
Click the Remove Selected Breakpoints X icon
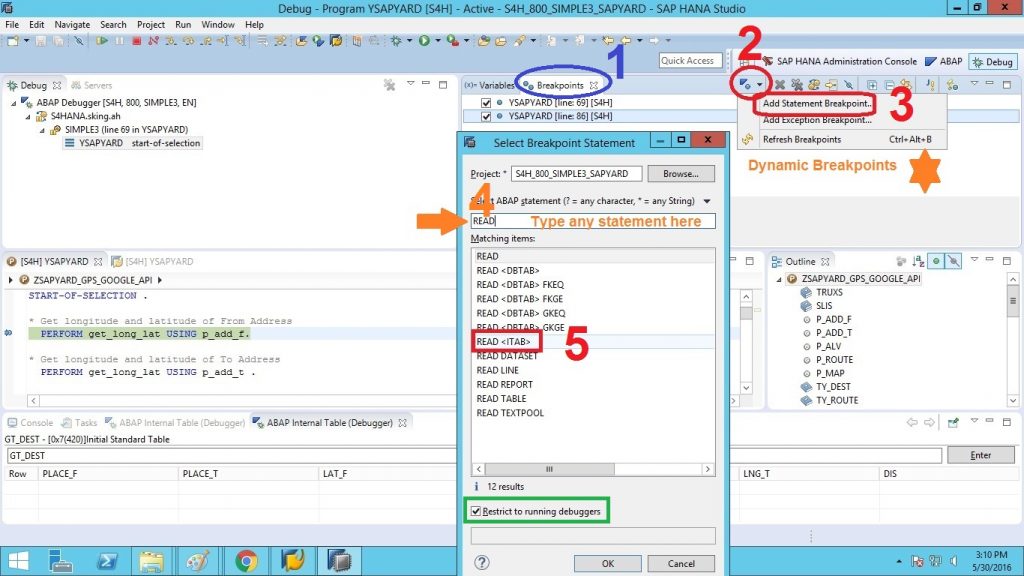click(779, 85)
